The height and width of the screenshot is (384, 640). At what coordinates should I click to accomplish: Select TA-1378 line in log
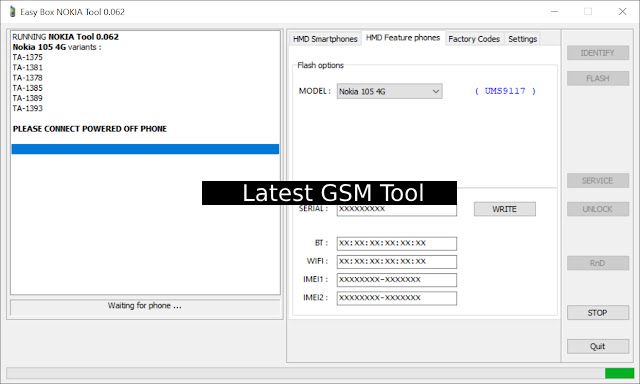click(27, 78)
